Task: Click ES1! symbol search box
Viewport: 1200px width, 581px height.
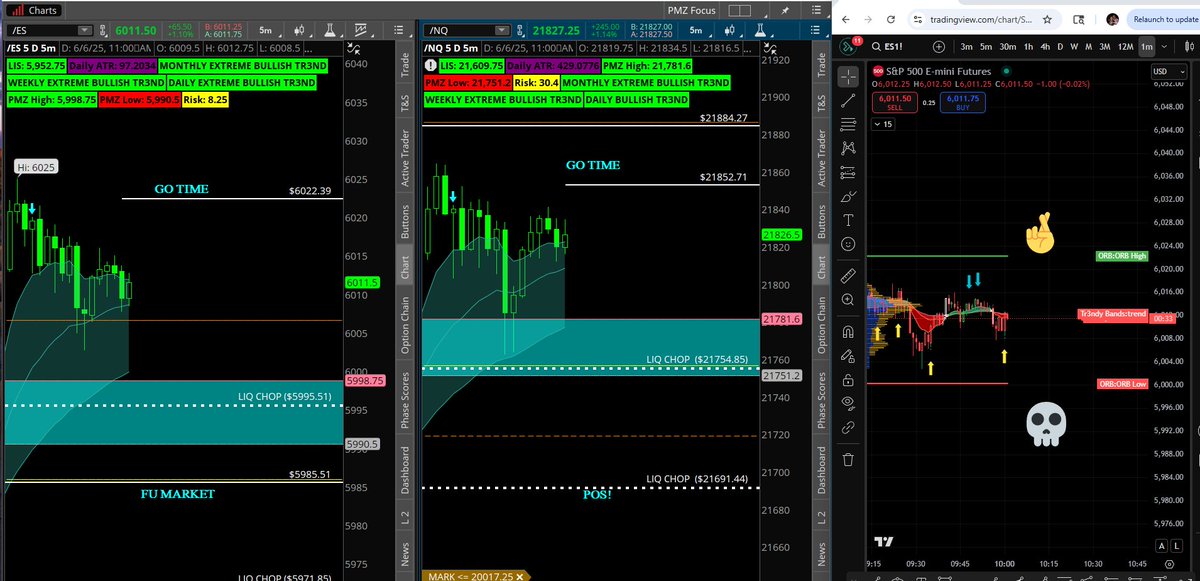Action: 899,46
